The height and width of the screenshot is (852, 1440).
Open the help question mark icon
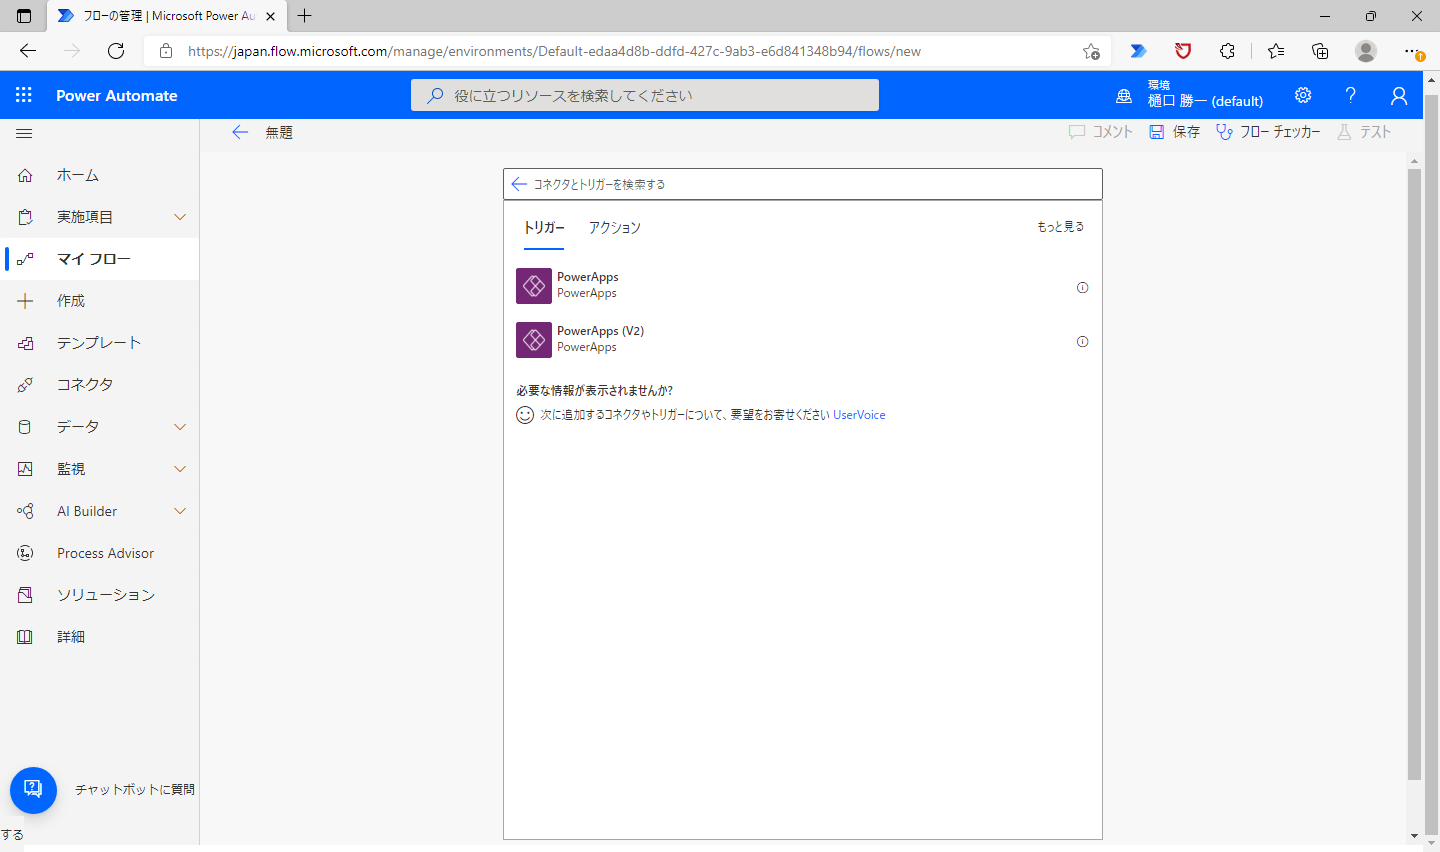pyautogui.click(x=1351, y=95)
